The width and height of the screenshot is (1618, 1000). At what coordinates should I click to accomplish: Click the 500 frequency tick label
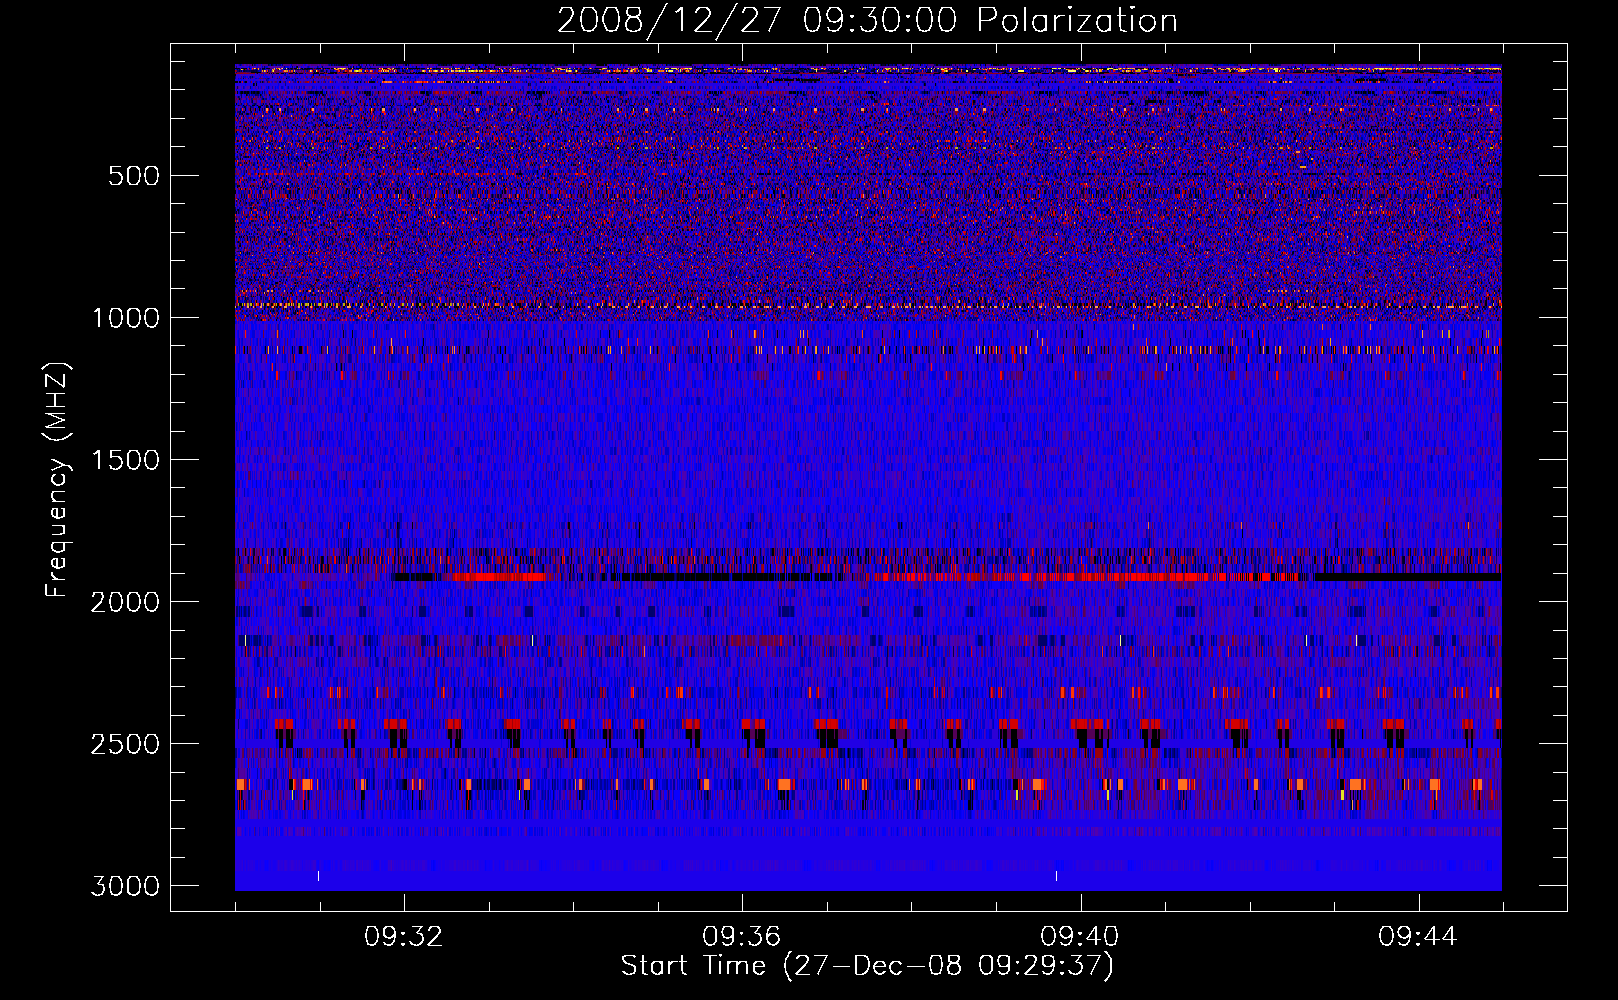pyautogui.click(x=134, y=176)
